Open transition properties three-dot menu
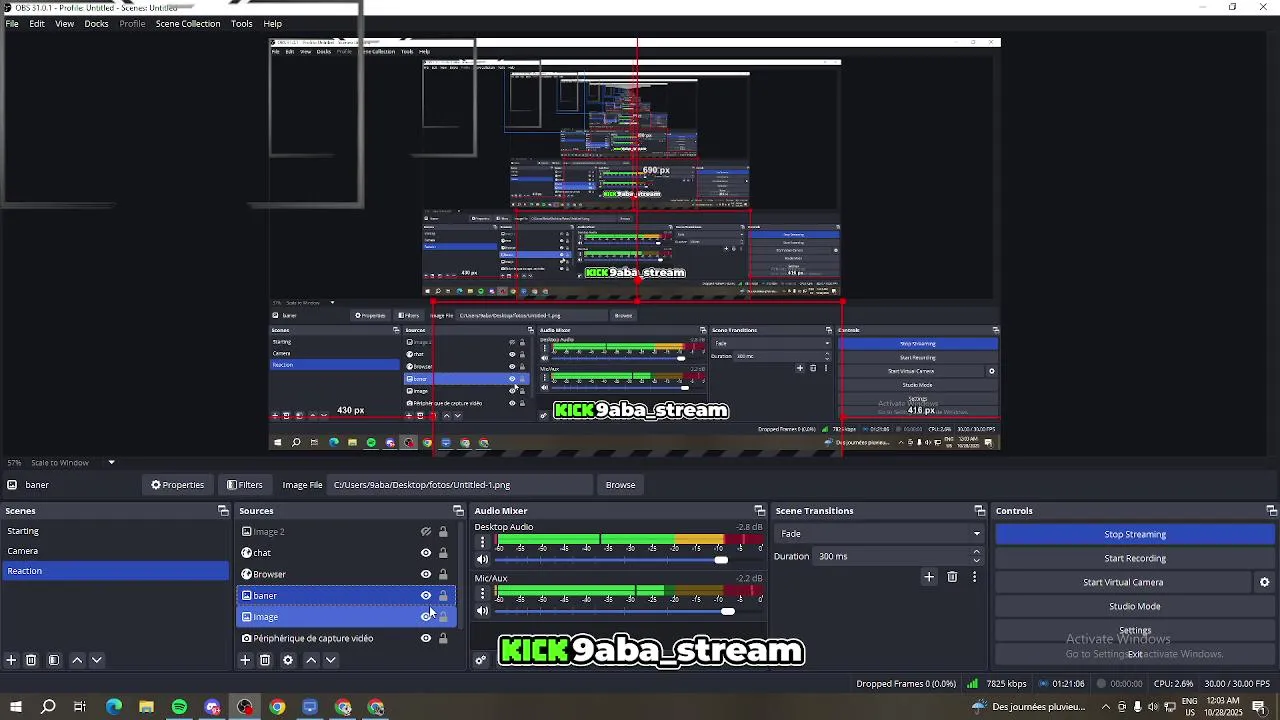 974,577
